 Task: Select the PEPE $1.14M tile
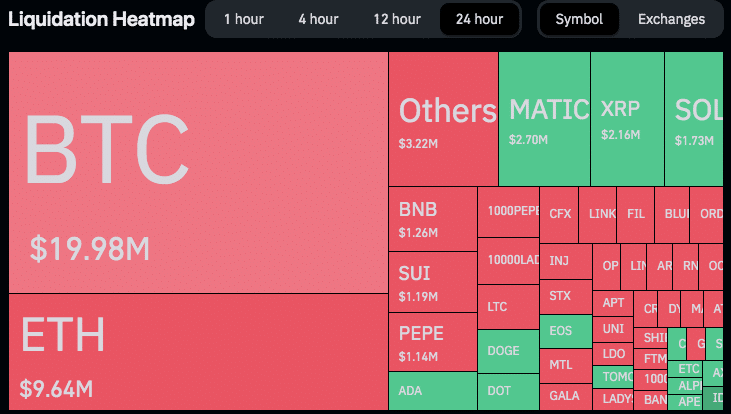(432, 342)
